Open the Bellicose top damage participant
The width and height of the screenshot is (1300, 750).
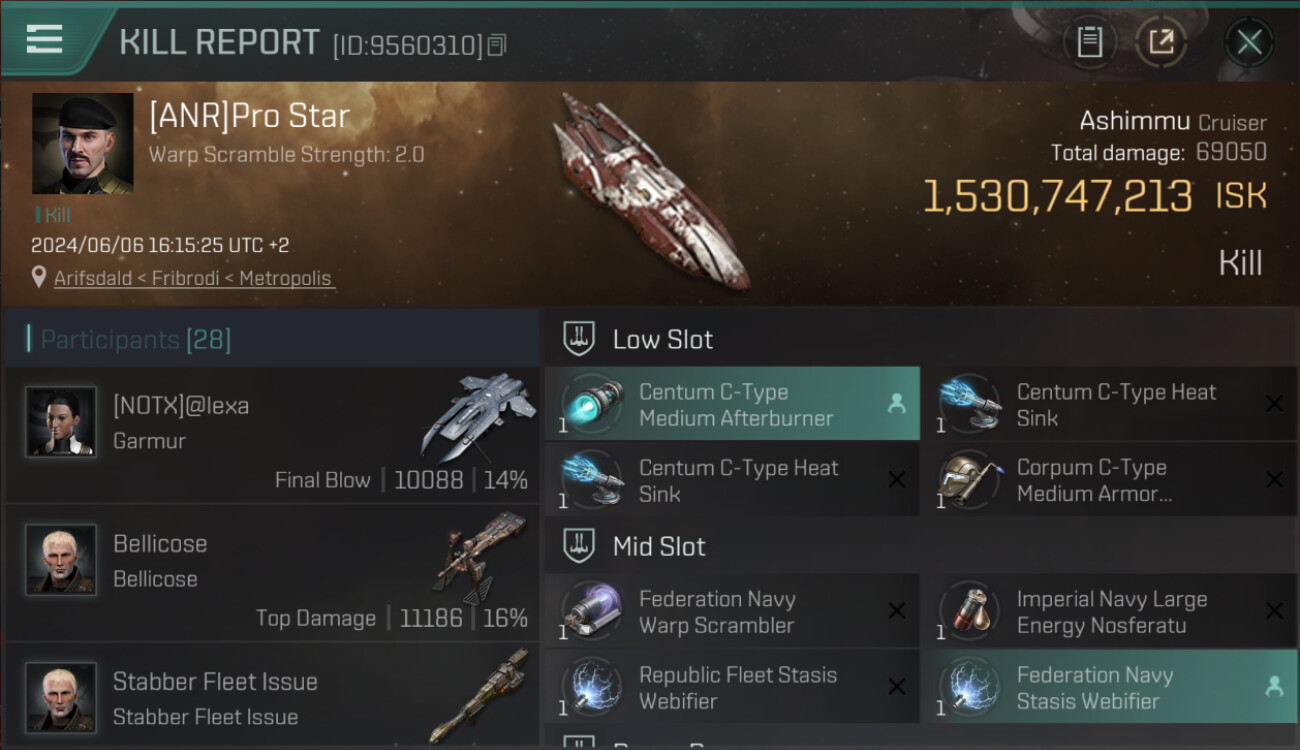point(272,573)
